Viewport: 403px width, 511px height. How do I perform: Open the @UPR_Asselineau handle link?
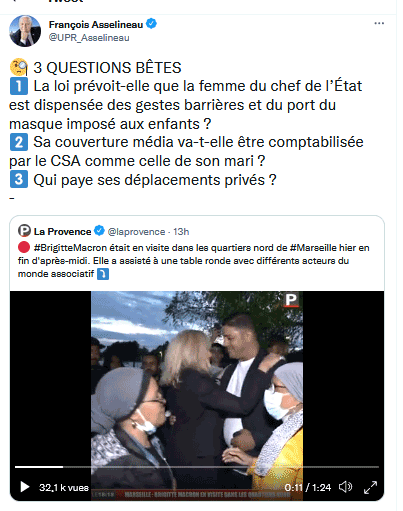89,38
